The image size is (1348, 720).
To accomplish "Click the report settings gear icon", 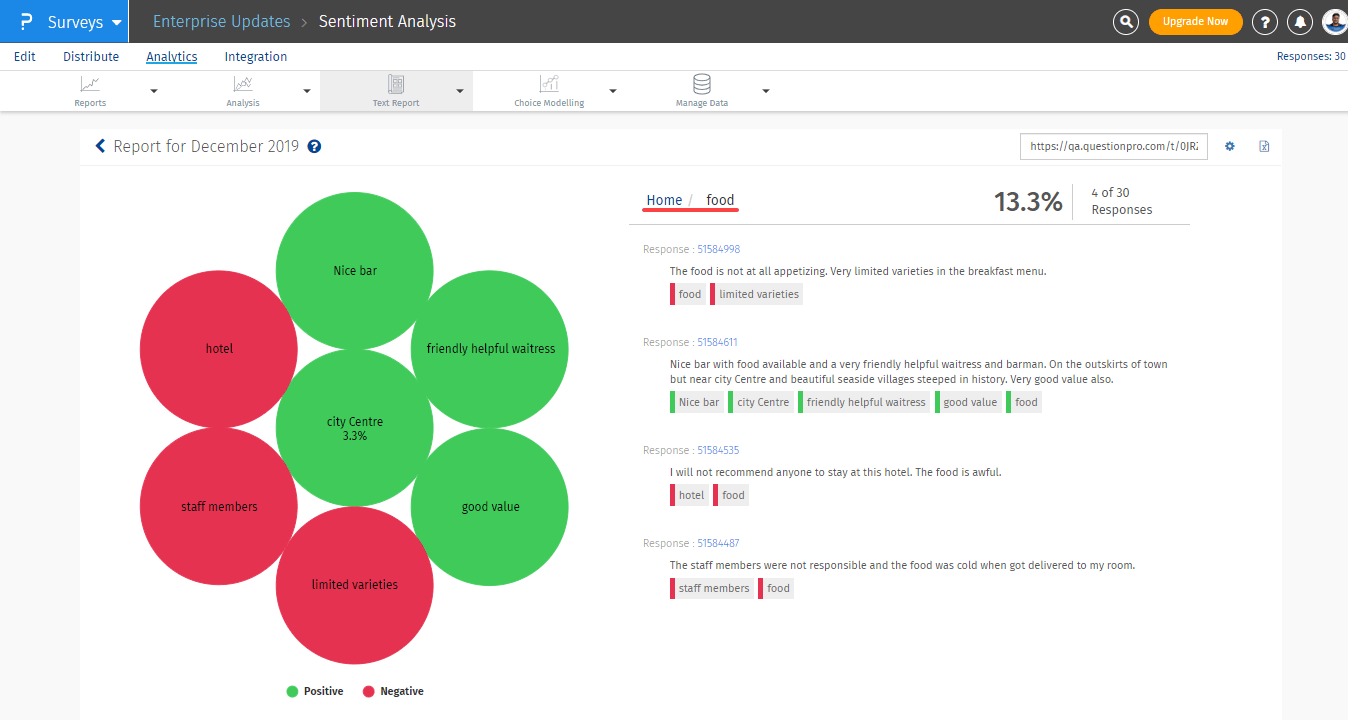I will [1230, 146].
